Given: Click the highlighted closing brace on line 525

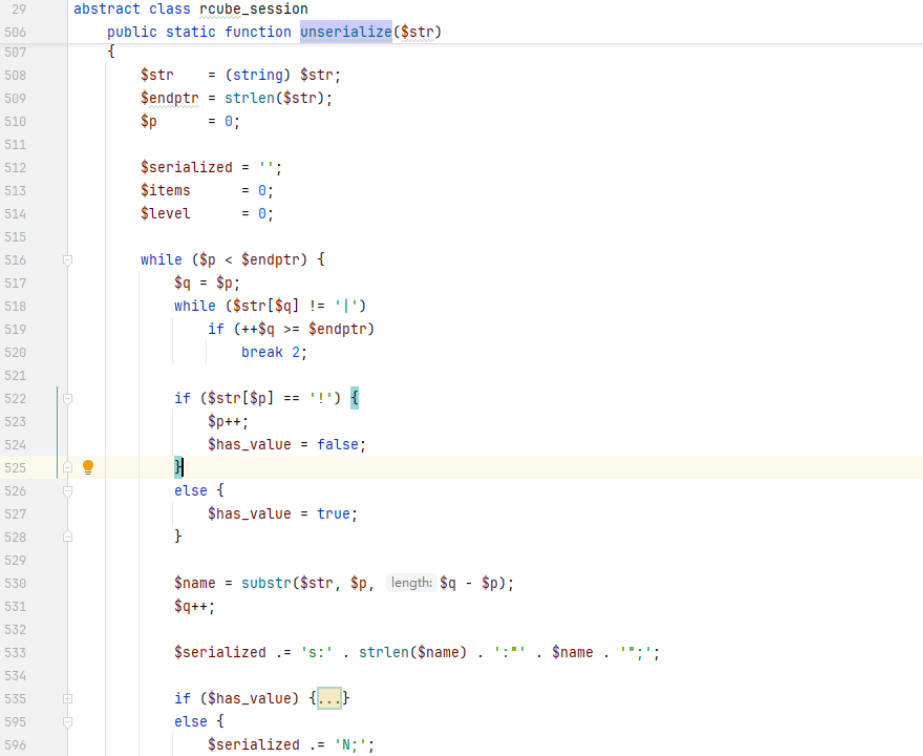Looking at the screenshot, I should pos(178,467).
